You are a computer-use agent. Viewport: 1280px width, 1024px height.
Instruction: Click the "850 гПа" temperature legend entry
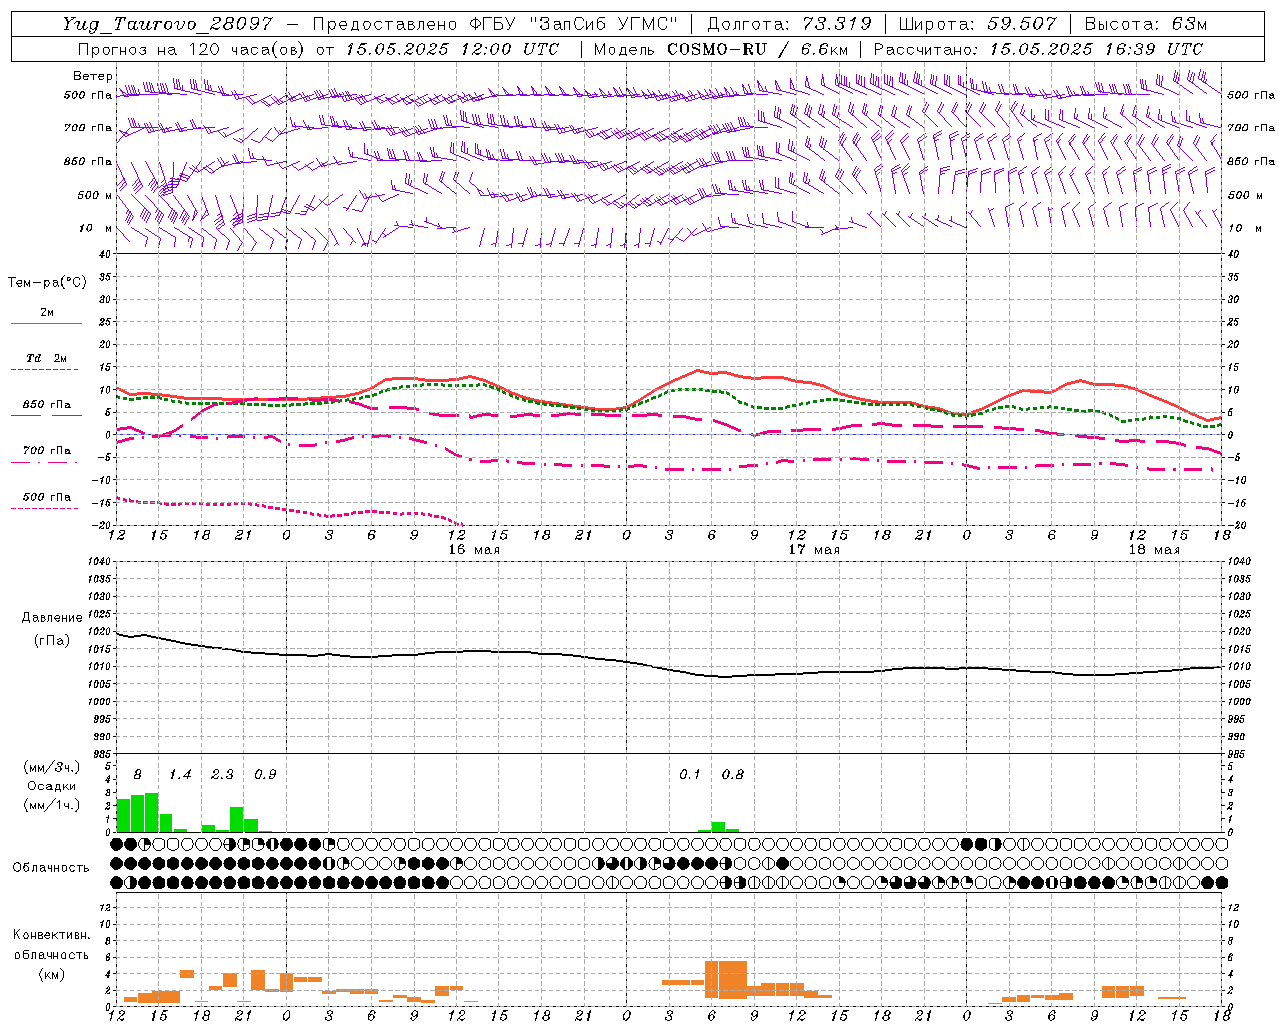point(47,405)
